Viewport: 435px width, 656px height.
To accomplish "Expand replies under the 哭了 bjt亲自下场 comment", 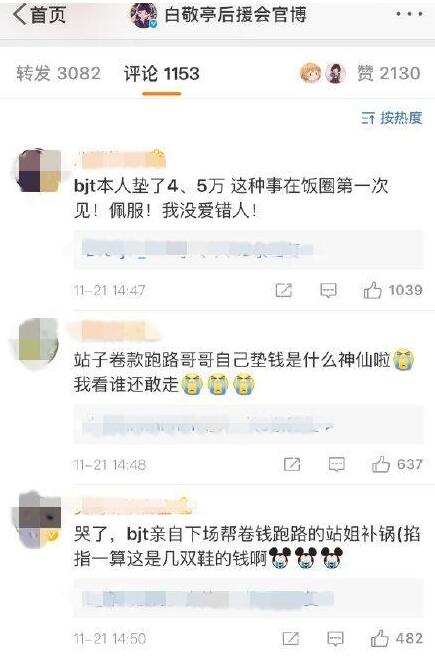I will coord(248,599).
